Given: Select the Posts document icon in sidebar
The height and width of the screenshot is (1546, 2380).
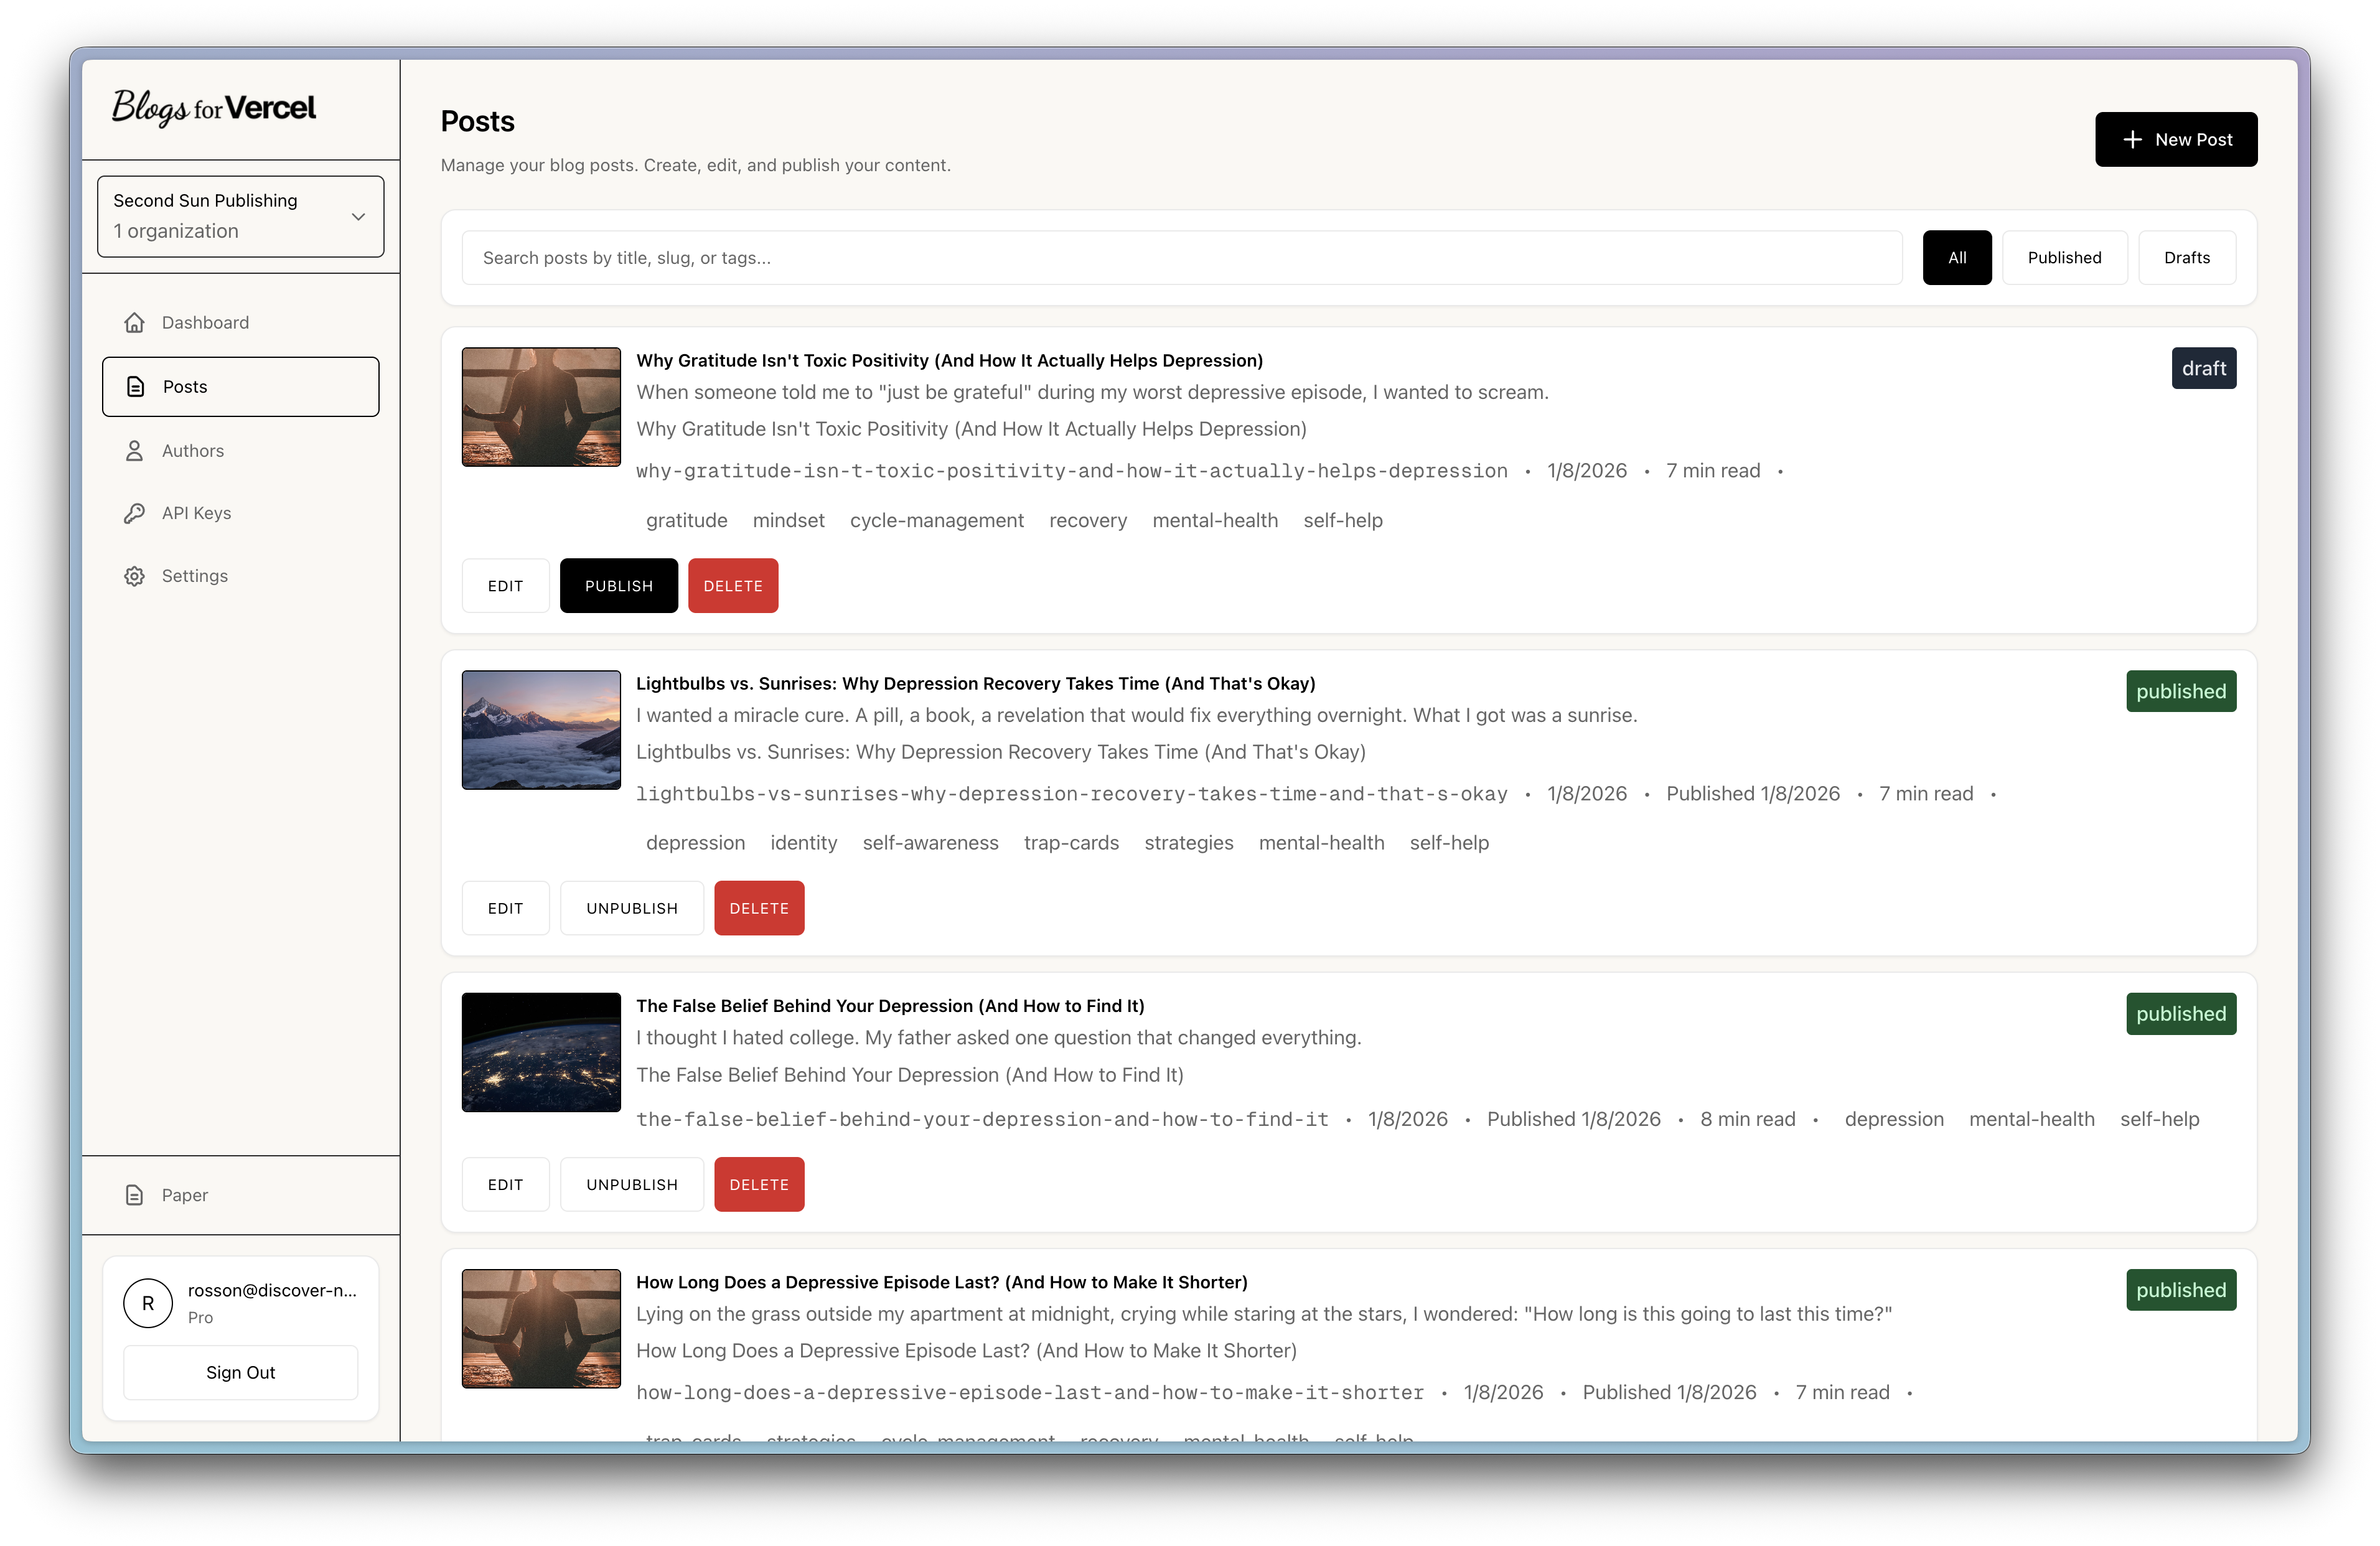Looking at the screenshot, I should [136, 386].
